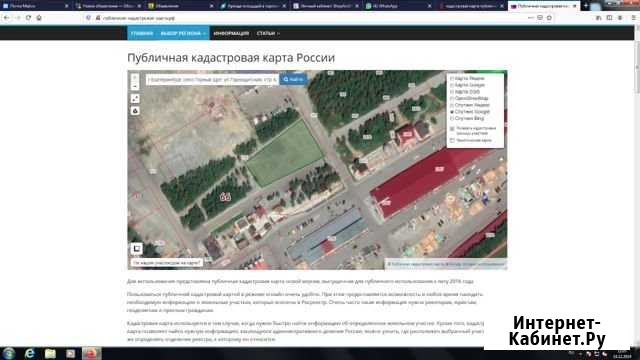Zoom out on the cadastral map
The image size is (640, 360).
[135, 87]
